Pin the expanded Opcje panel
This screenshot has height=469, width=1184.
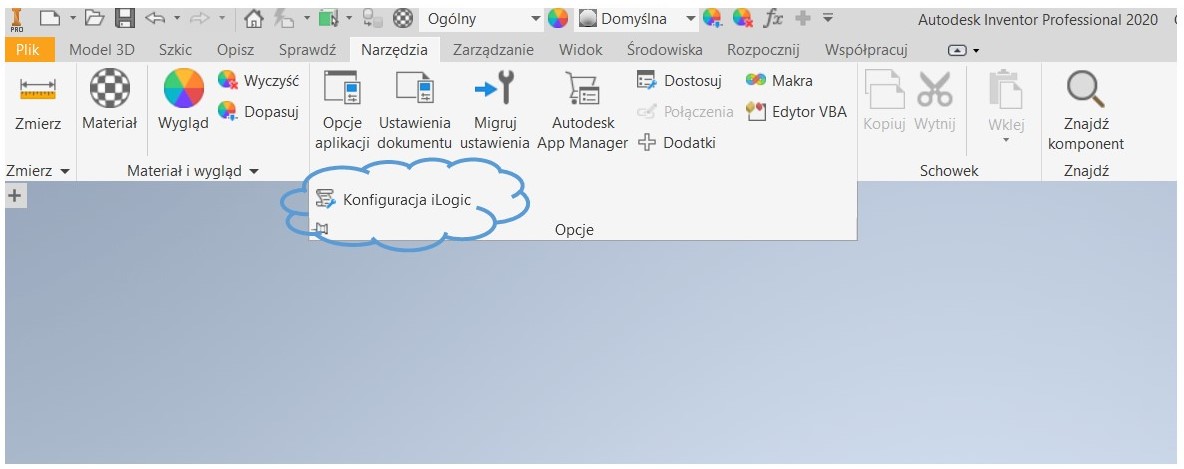click(x=320, y=230)
